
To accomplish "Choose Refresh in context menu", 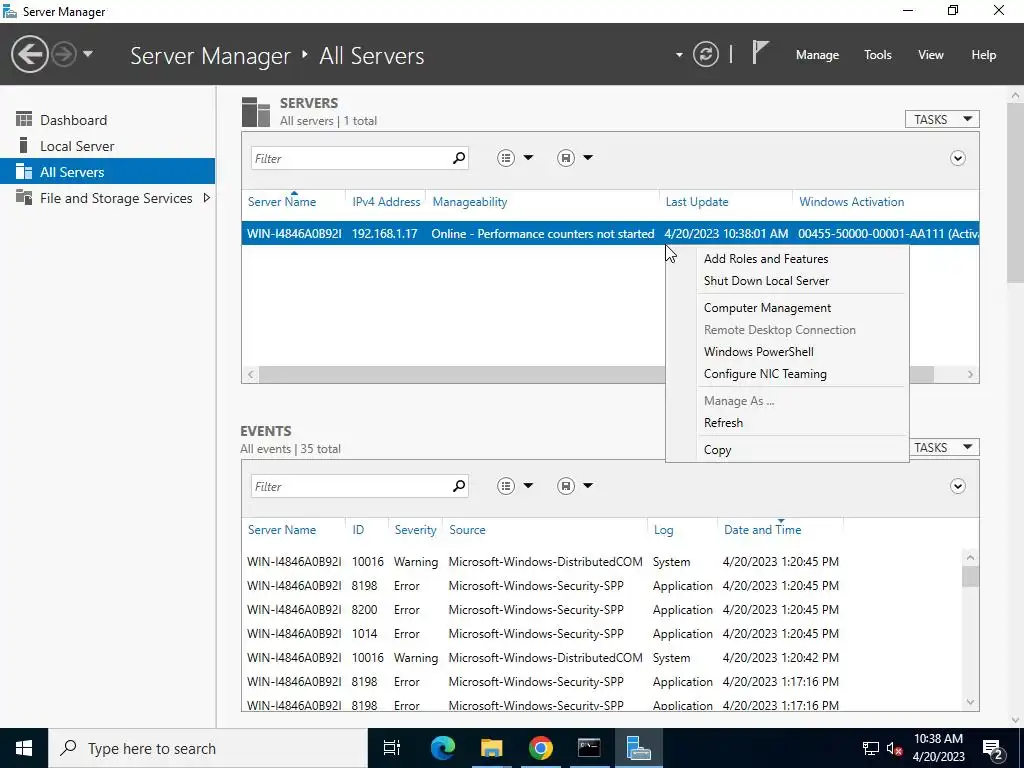I will click(723, 423).
